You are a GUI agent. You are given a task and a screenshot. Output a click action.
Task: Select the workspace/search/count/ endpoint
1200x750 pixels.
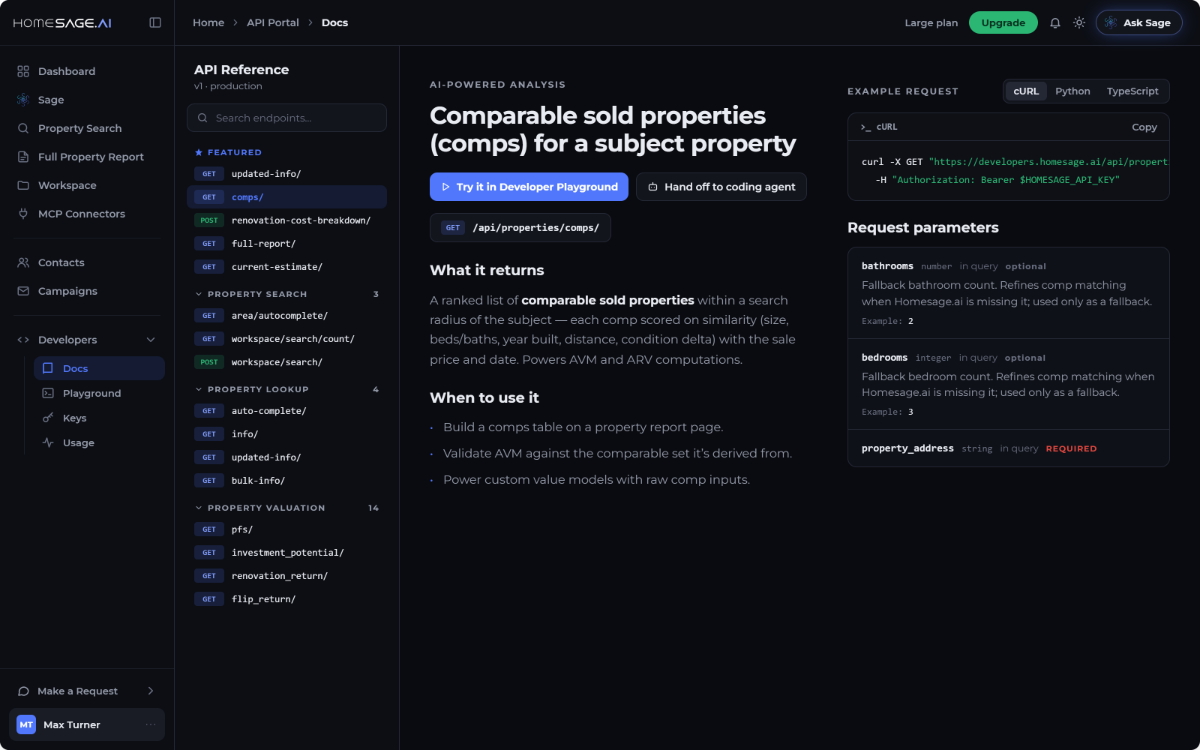pos(287,339)
